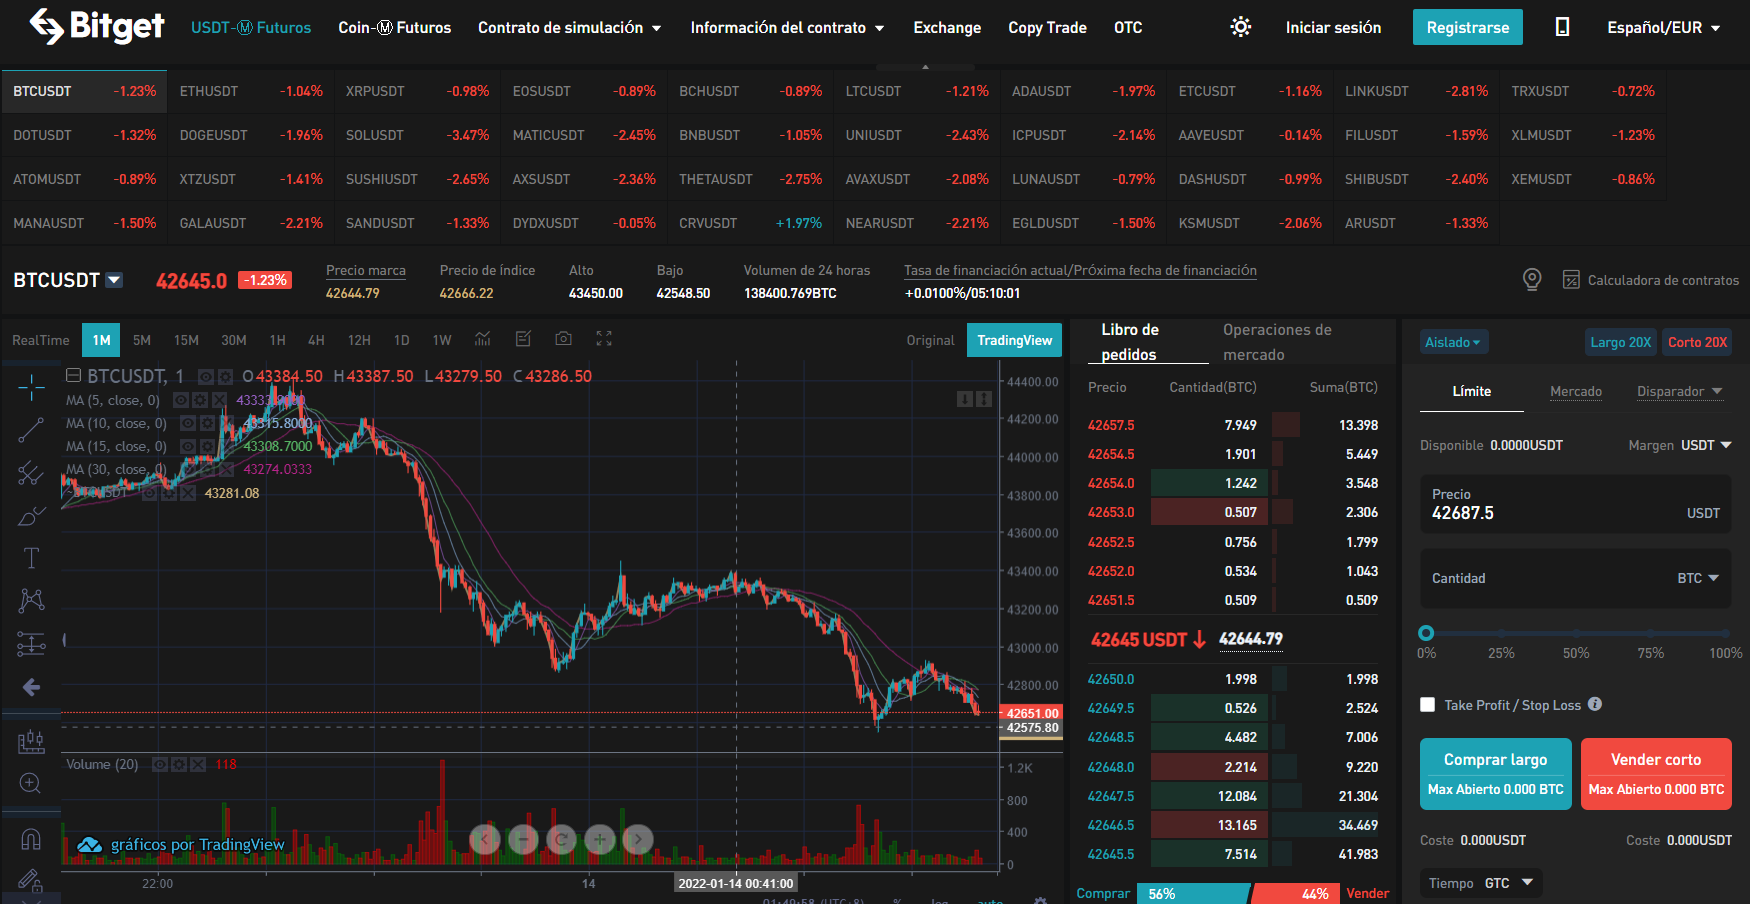Open Contrato de simulación dropdown
The height and width of the screenshot is (904, 1750).
(x=569, y=27)
